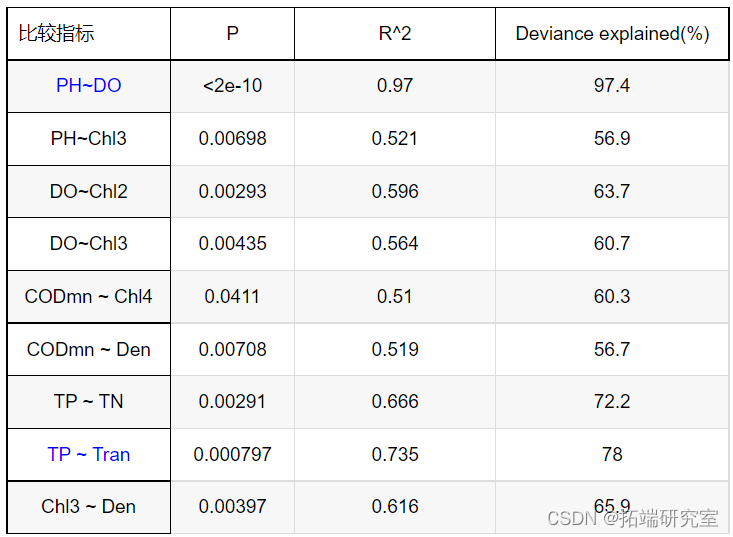The height and width of the screenshot is (537, 733).
Task: Select the TP ~ TN row label
Action: coord(88,401)
